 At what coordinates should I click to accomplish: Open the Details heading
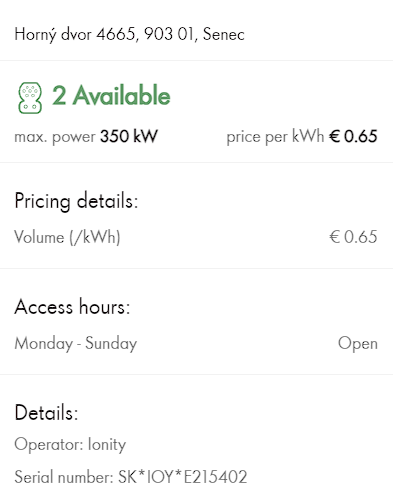[x=46, y=413]
